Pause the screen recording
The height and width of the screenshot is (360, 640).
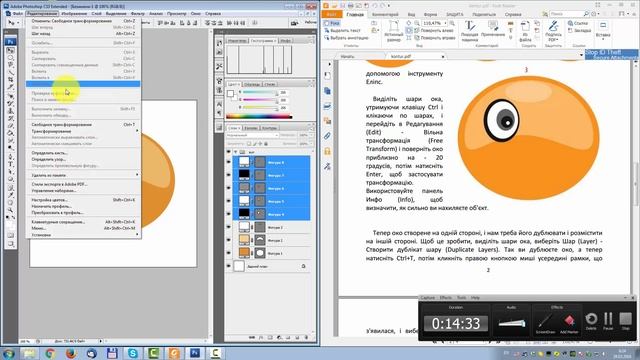[608, 321]
